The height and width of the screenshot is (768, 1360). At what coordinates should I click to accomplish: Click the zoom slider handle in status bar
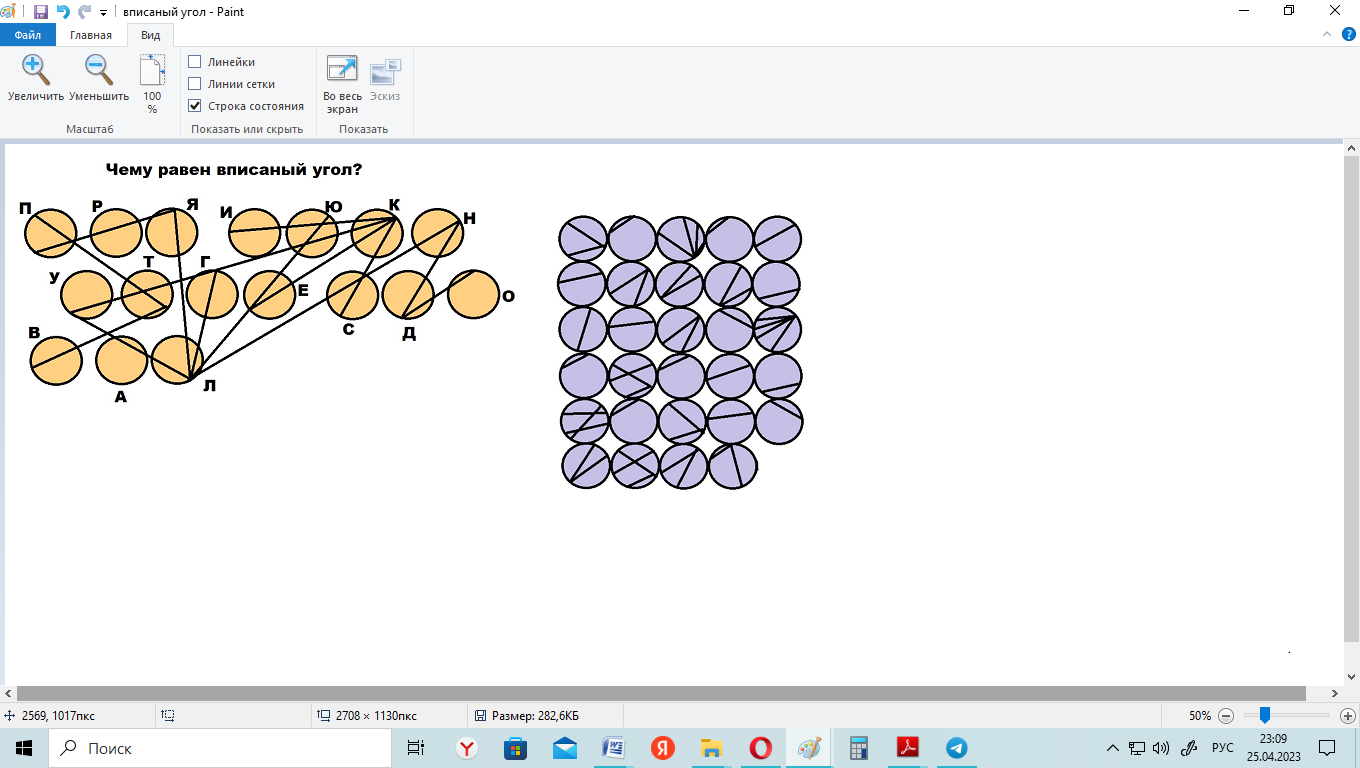coord(1265,715)
